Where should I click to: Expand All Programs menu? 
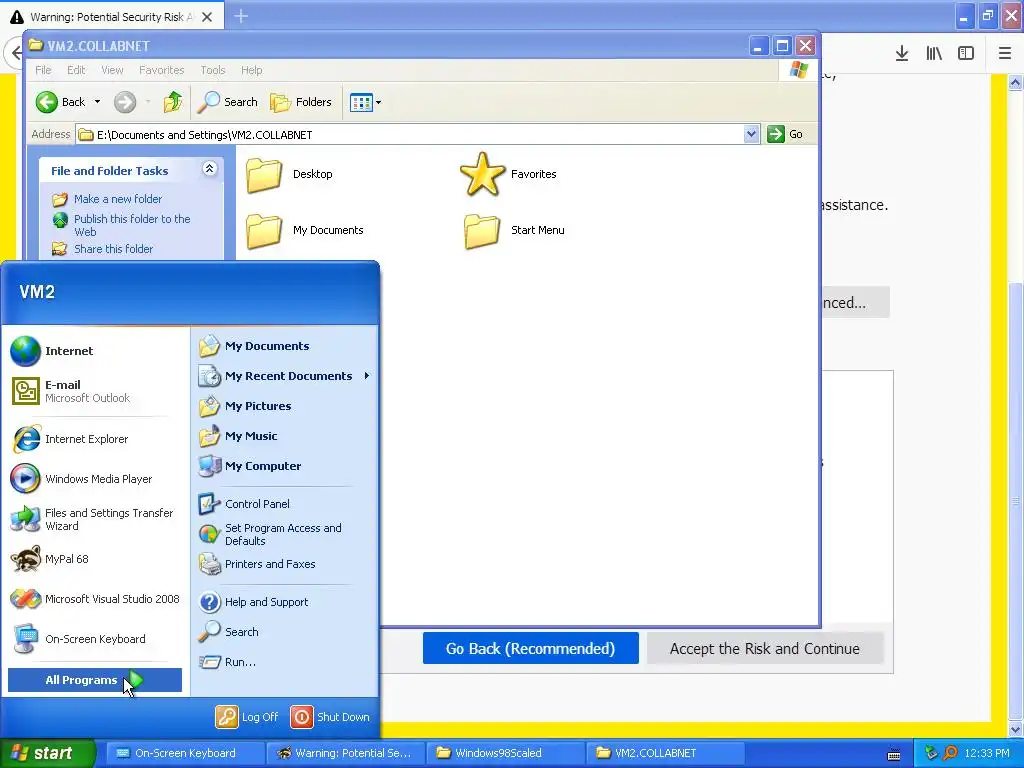tap(95, 680)
